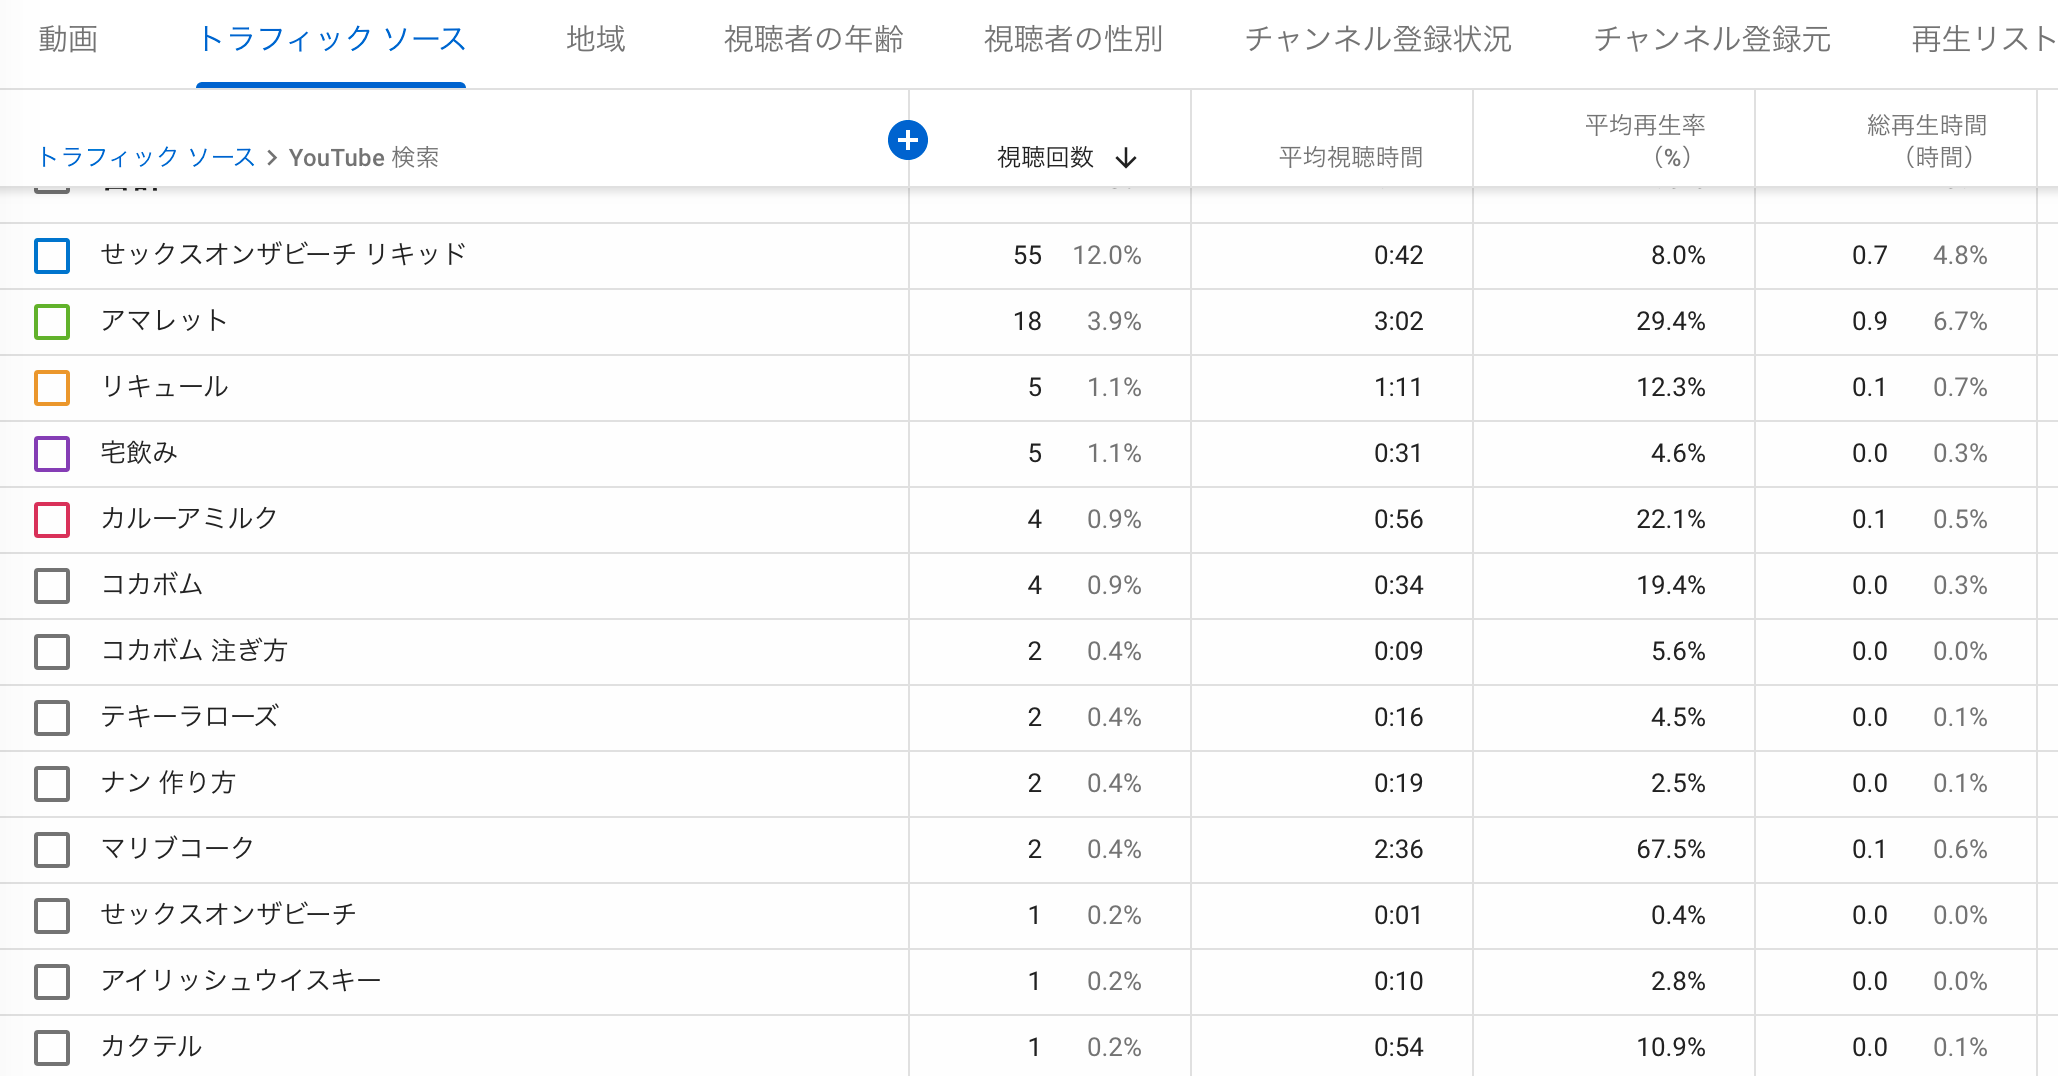Toggle the blue checkbox for セックスオンザビーチ リキッド

point(52,256)
